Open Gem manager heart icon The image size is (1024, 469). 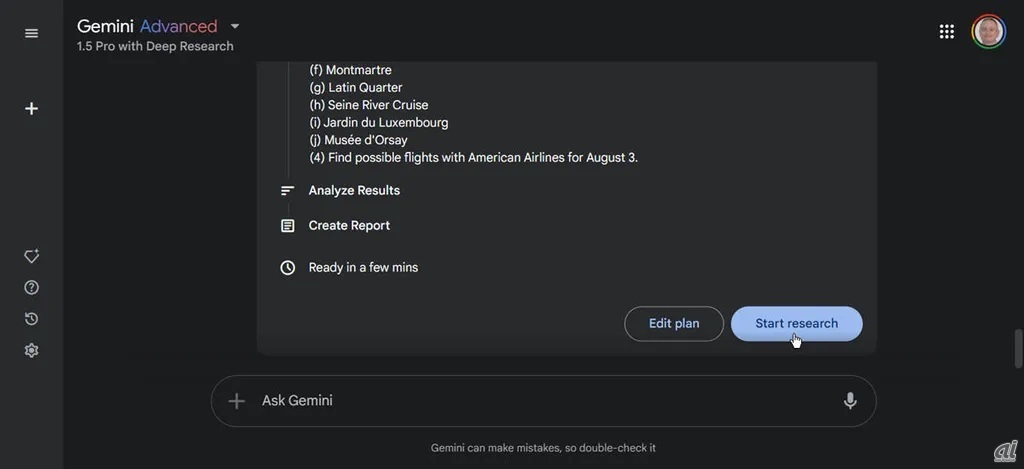coord(31,256)
